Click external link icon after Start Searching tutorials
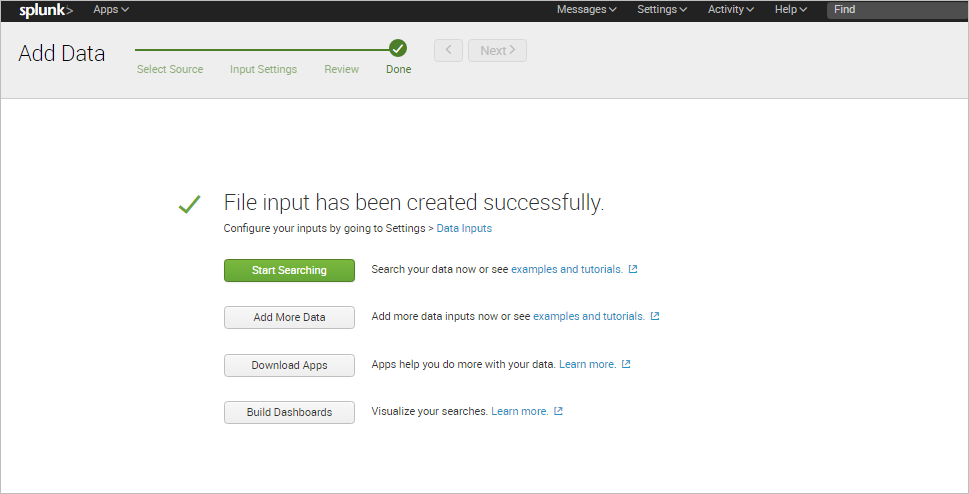 tap(633, 270)
